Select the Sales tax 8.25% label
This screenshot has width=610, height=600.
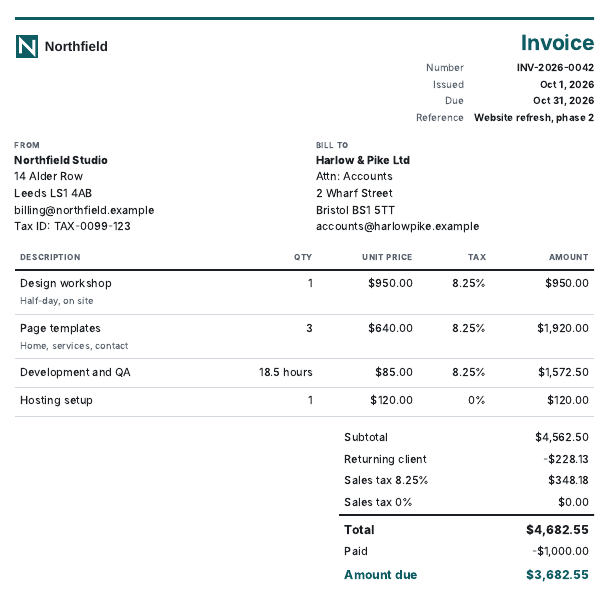[386, 480]
